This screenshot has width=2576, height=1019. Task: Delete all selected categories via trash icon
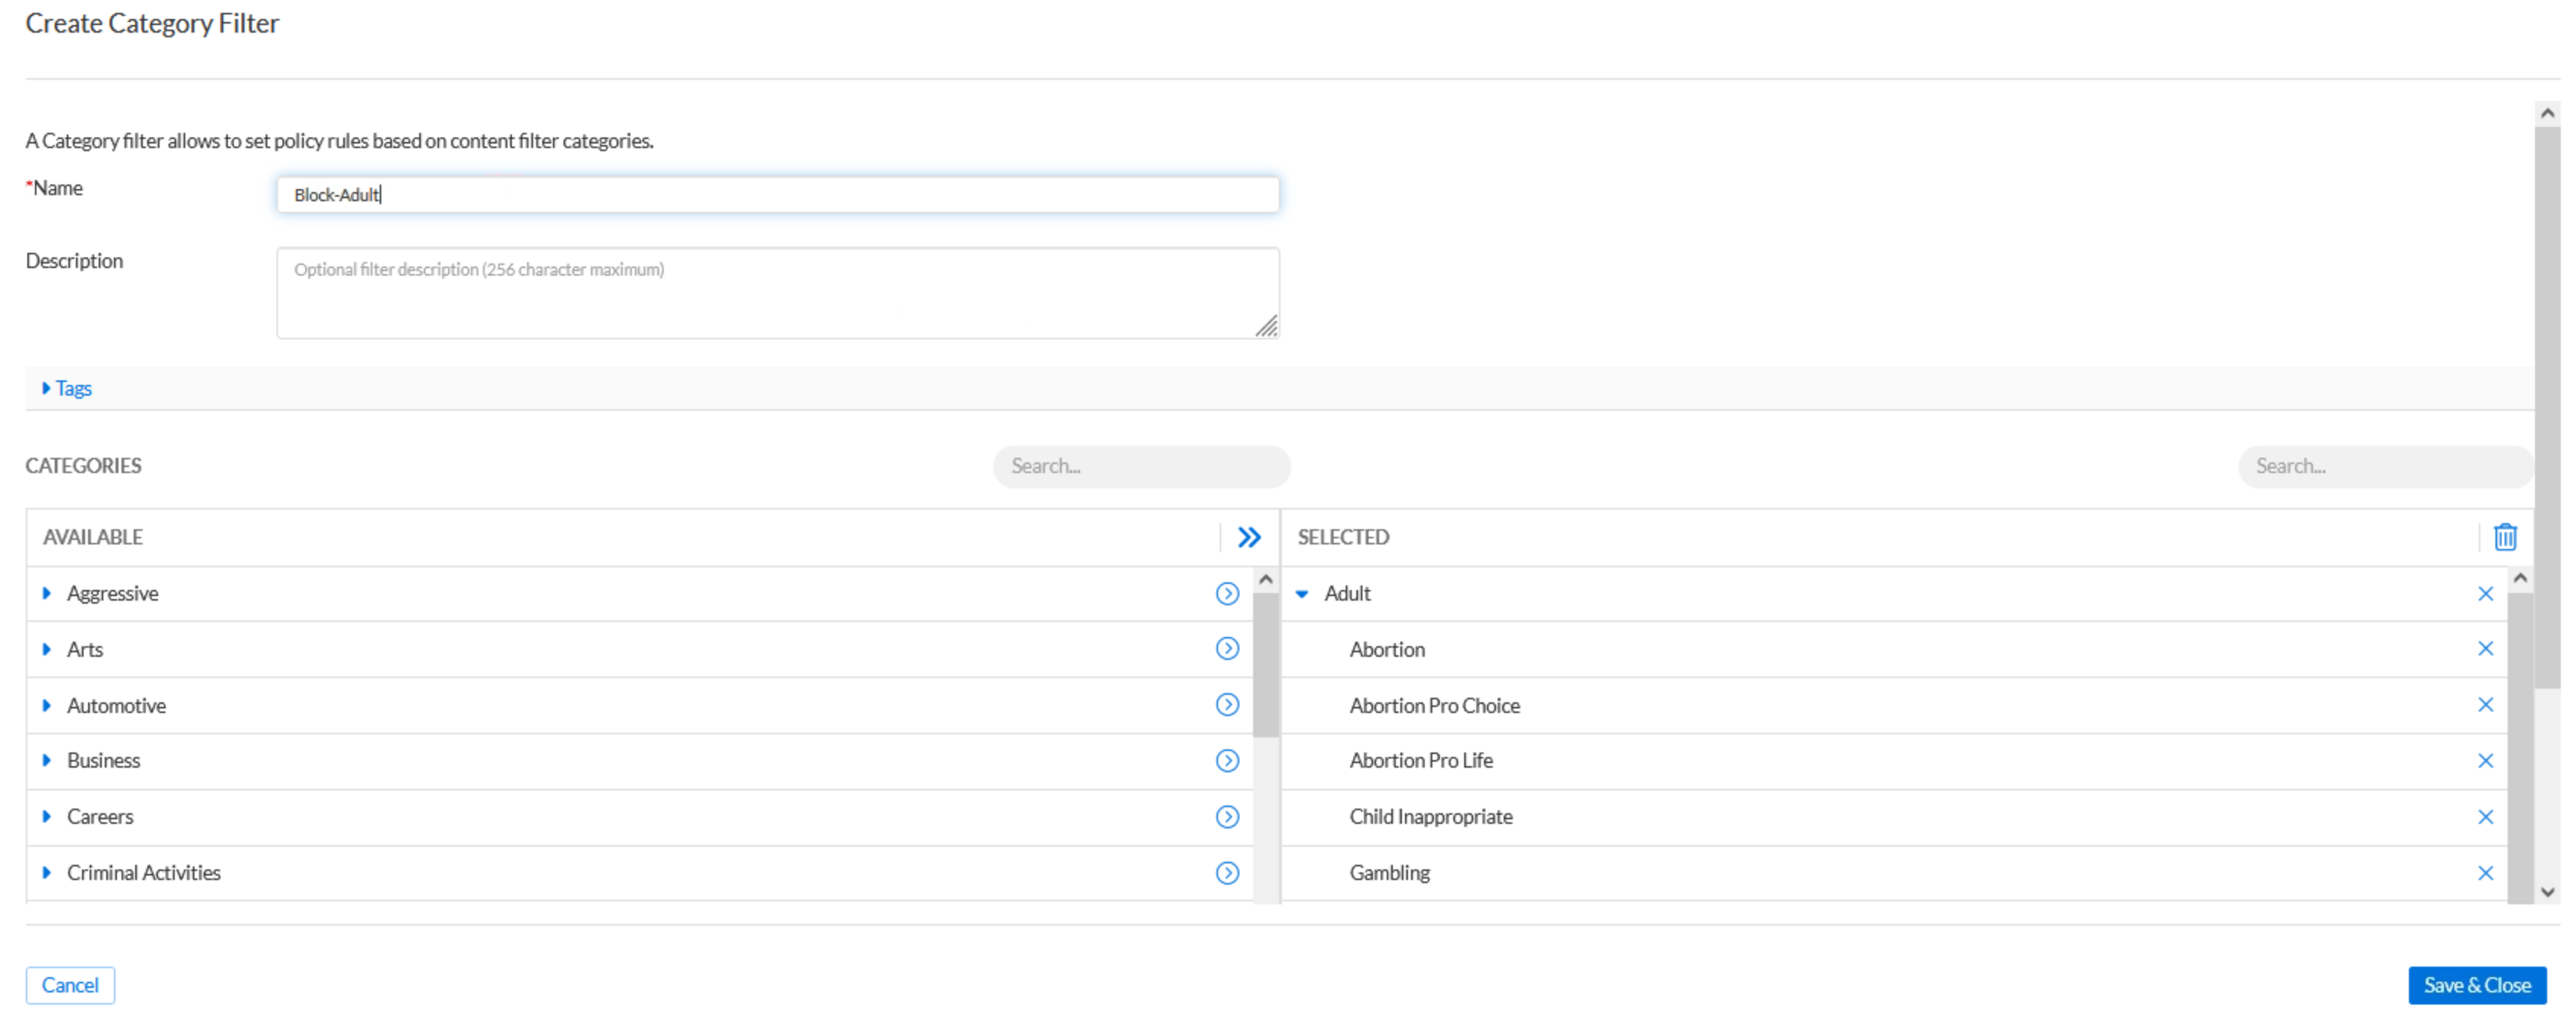[2504, 537]
